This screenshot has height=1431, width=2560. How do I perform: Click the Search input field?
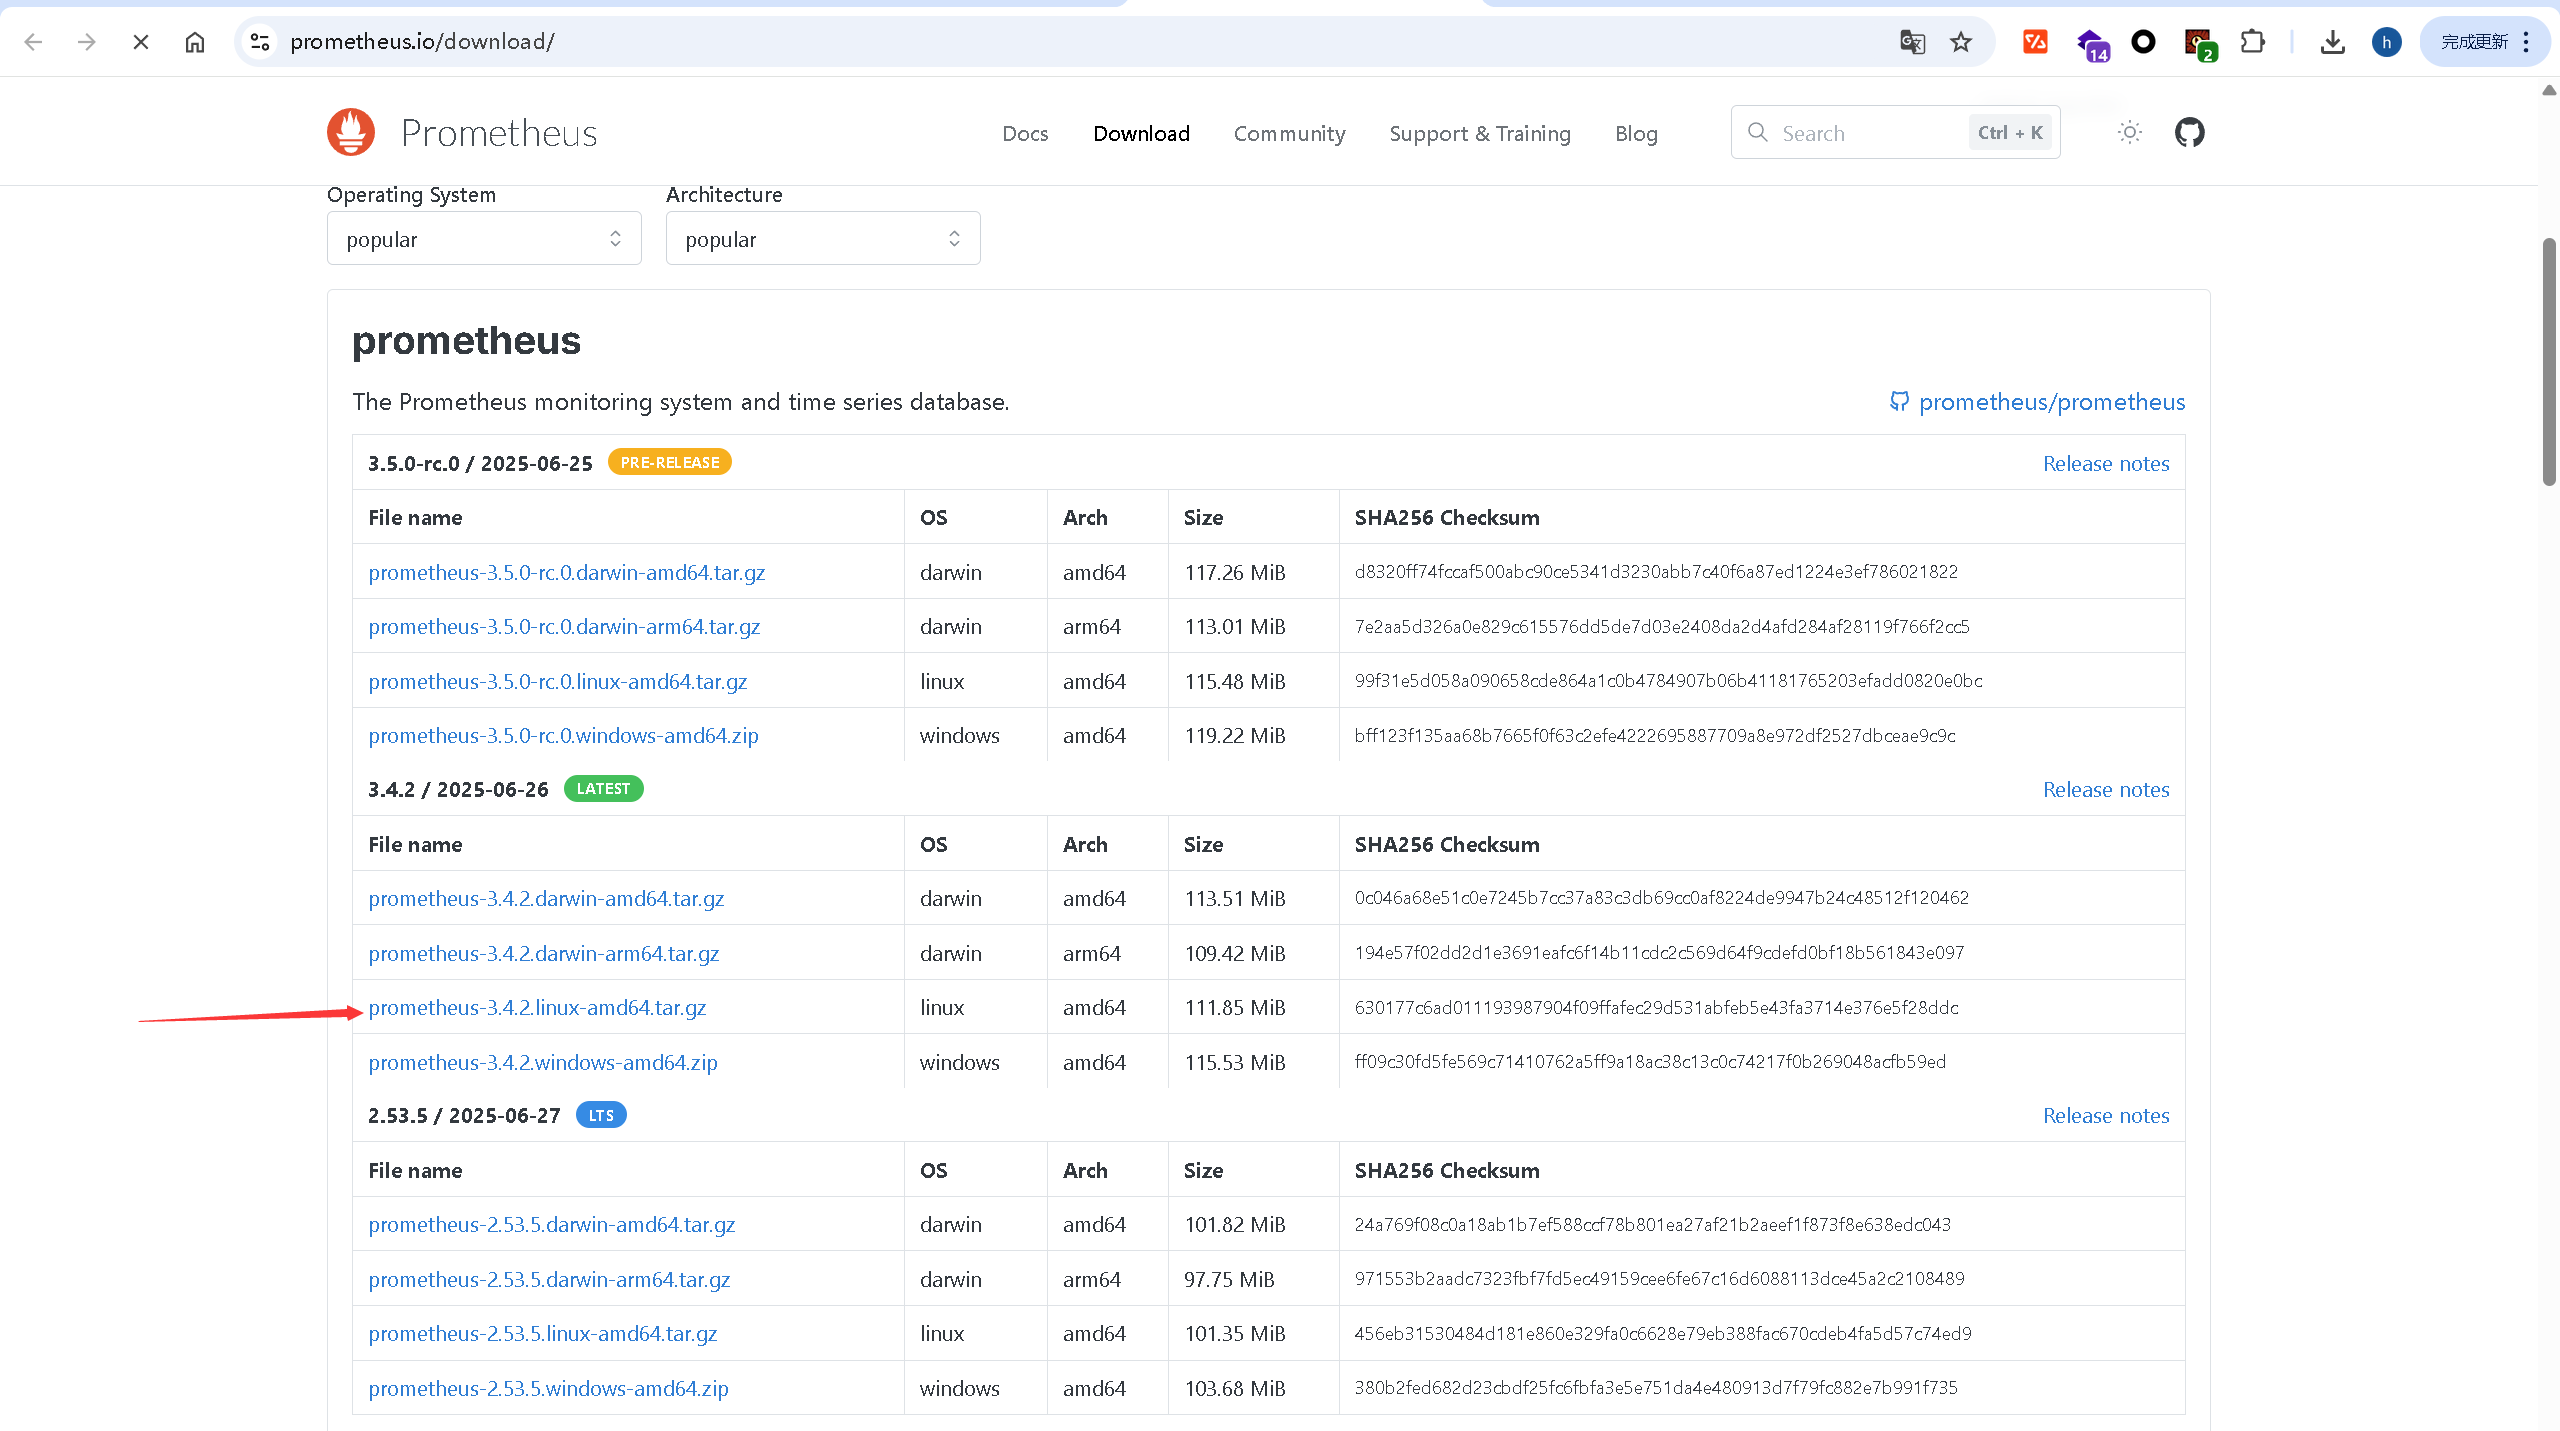[1895, 132]
